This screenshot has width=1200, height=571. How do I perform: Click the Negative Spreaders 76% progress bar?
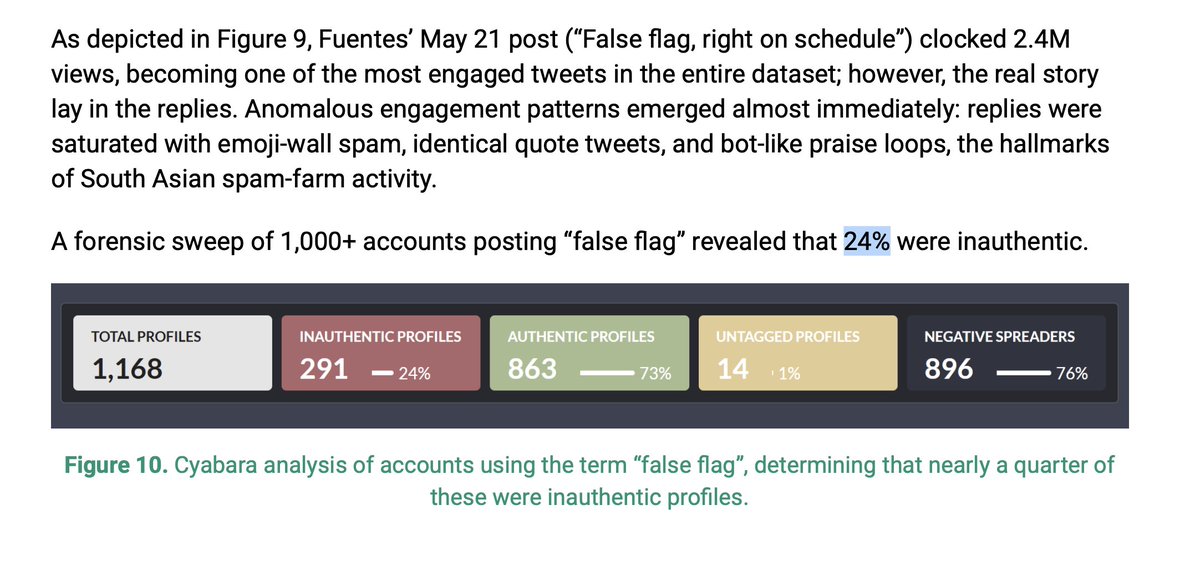click(x=1023, y=374)
